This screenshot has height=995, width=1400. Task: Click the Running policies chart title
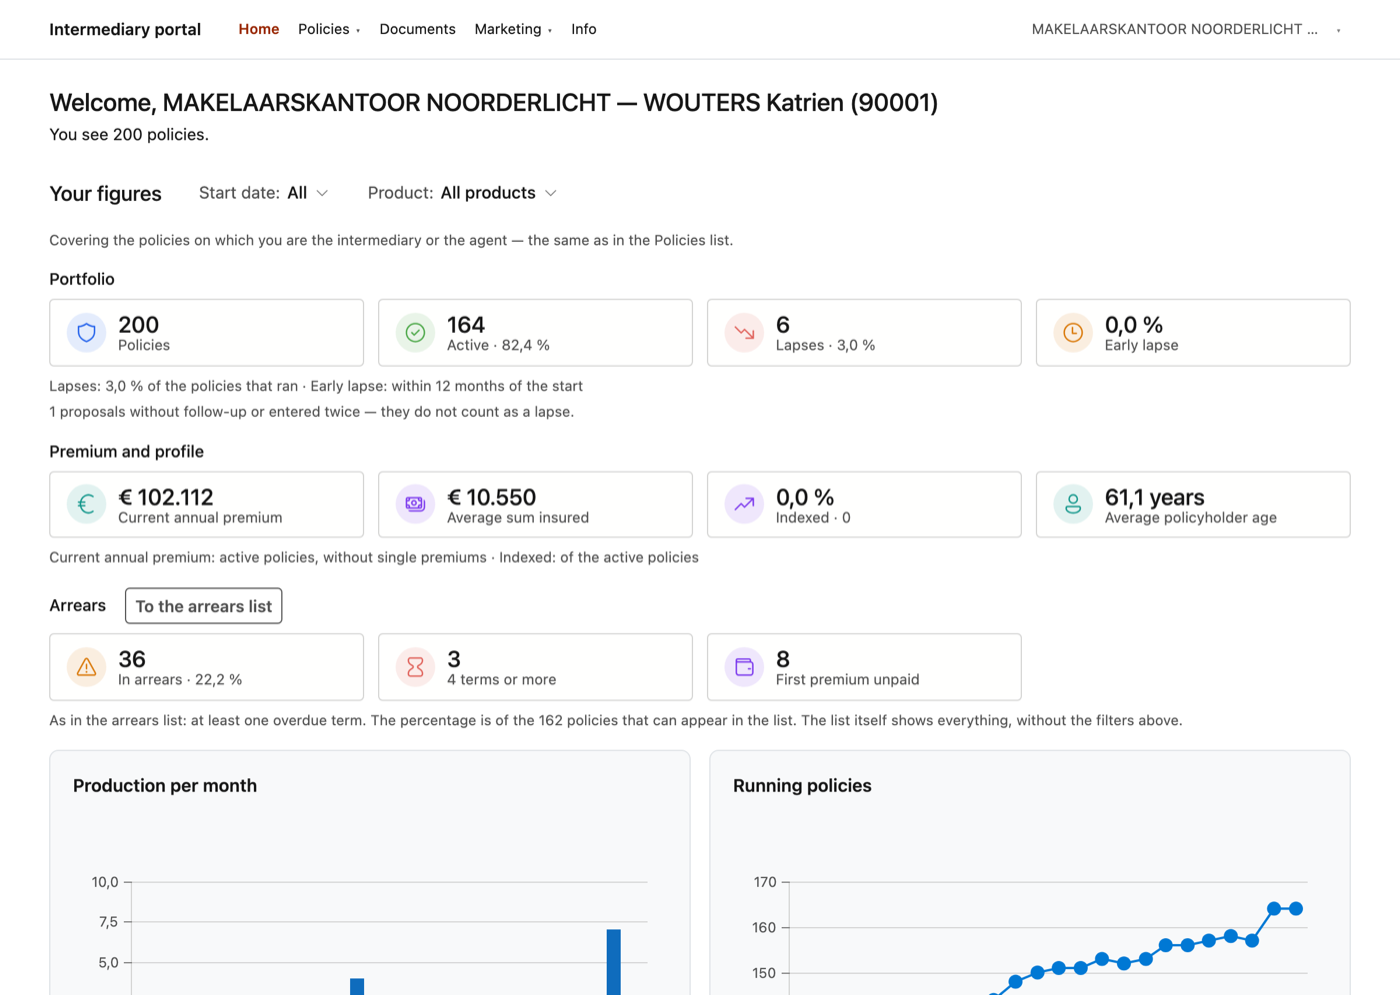click(802, 786)
